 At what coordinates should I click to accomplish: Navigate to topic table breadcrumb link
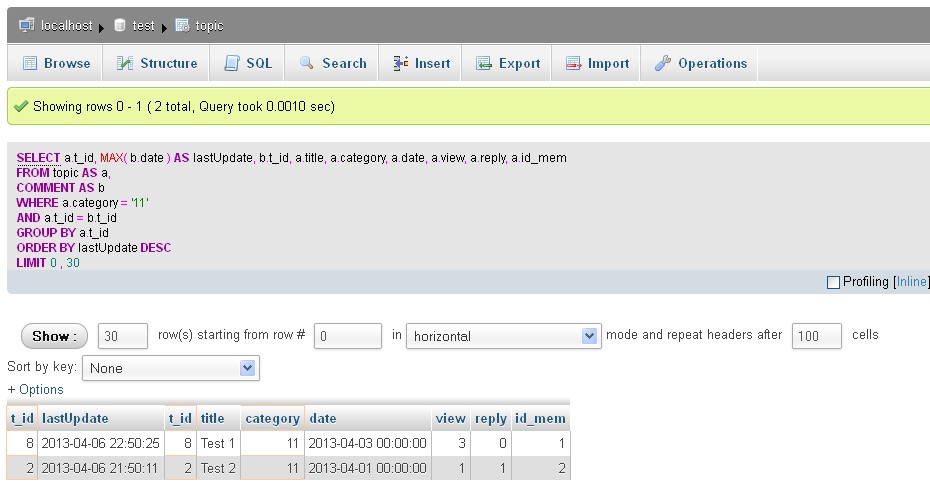(209, 26)
